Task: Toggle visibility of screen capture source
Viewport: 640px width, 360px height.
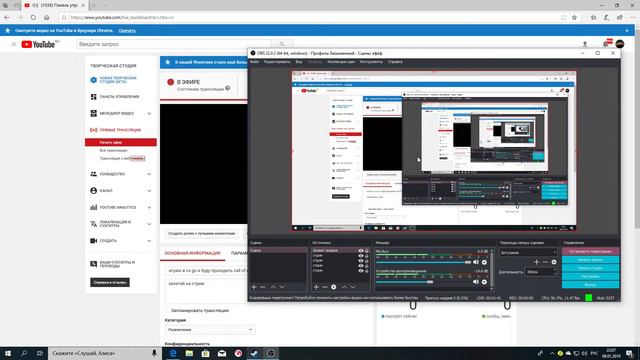Action: click(x=361, y=251)
